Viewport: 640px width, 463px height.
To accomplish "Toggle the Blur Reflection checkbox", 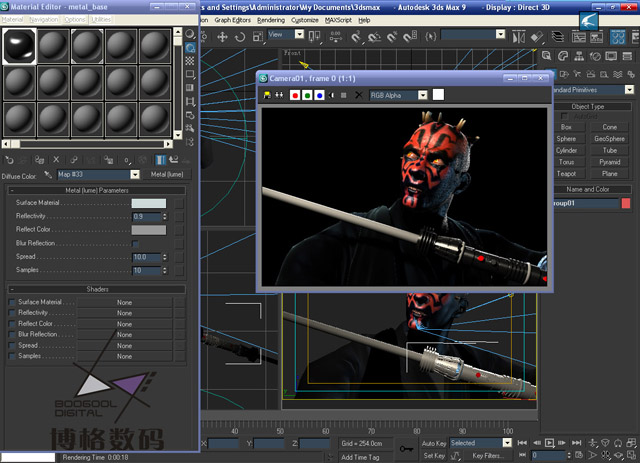I will [x=134, y=243].
